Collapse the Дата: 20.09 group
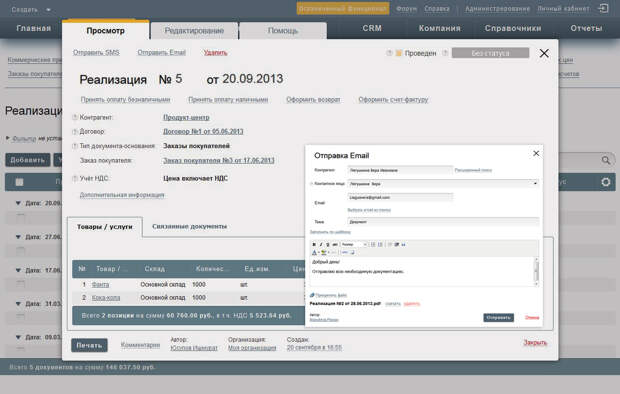 tap(18, 203)
